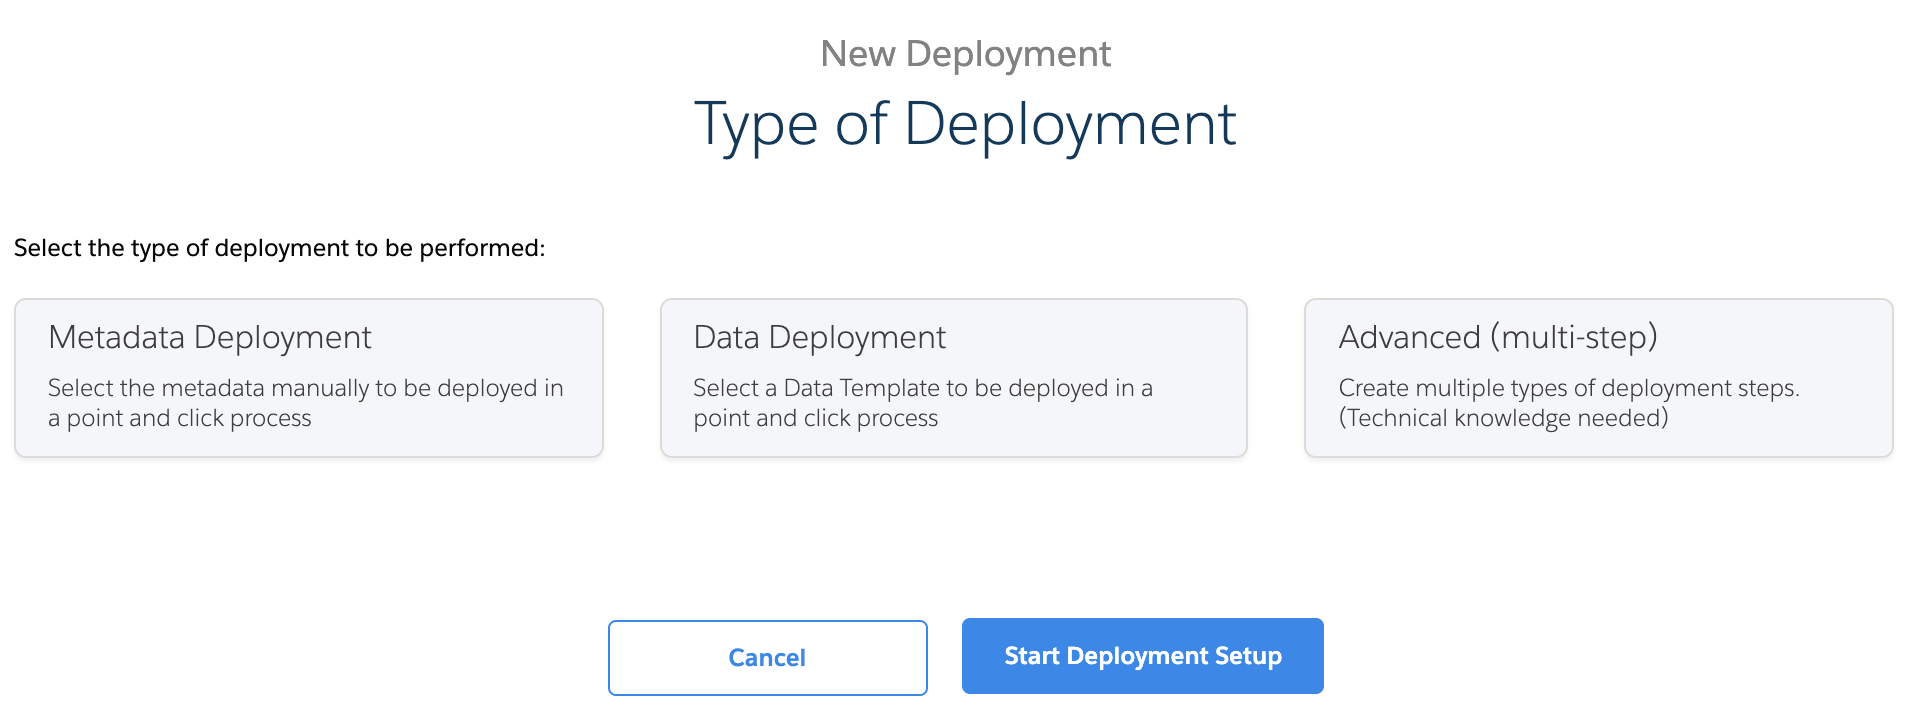Image resolution: width=1928 pixels, height=706 pixels.
Task: Click the word "New" in the subtitle
Action: [x=857, y=54]
